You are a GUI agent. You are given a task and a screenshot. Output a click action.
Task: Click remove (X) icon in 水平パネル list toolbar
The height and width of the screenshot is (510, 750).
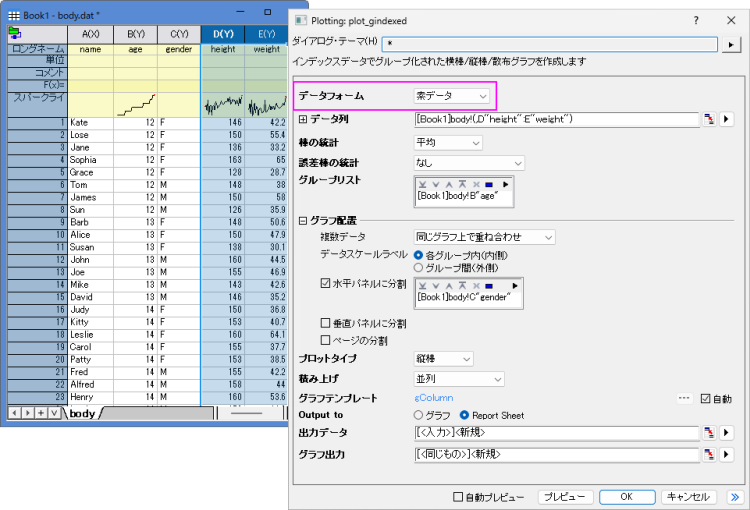pyautogui.click(x=476, y=286)
